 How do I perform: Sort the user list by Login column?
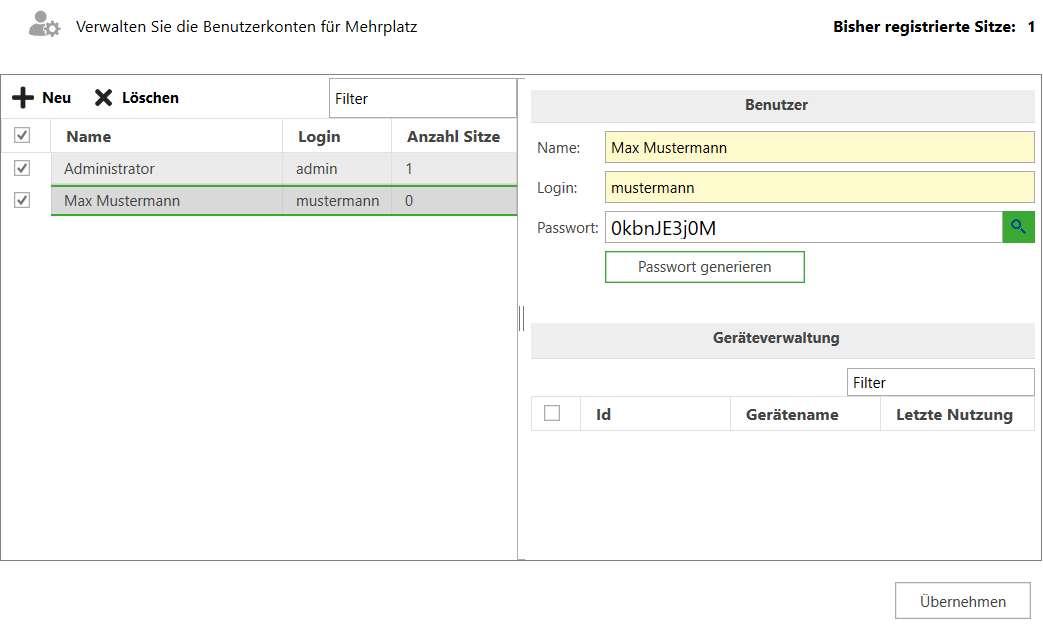[319, 136]
